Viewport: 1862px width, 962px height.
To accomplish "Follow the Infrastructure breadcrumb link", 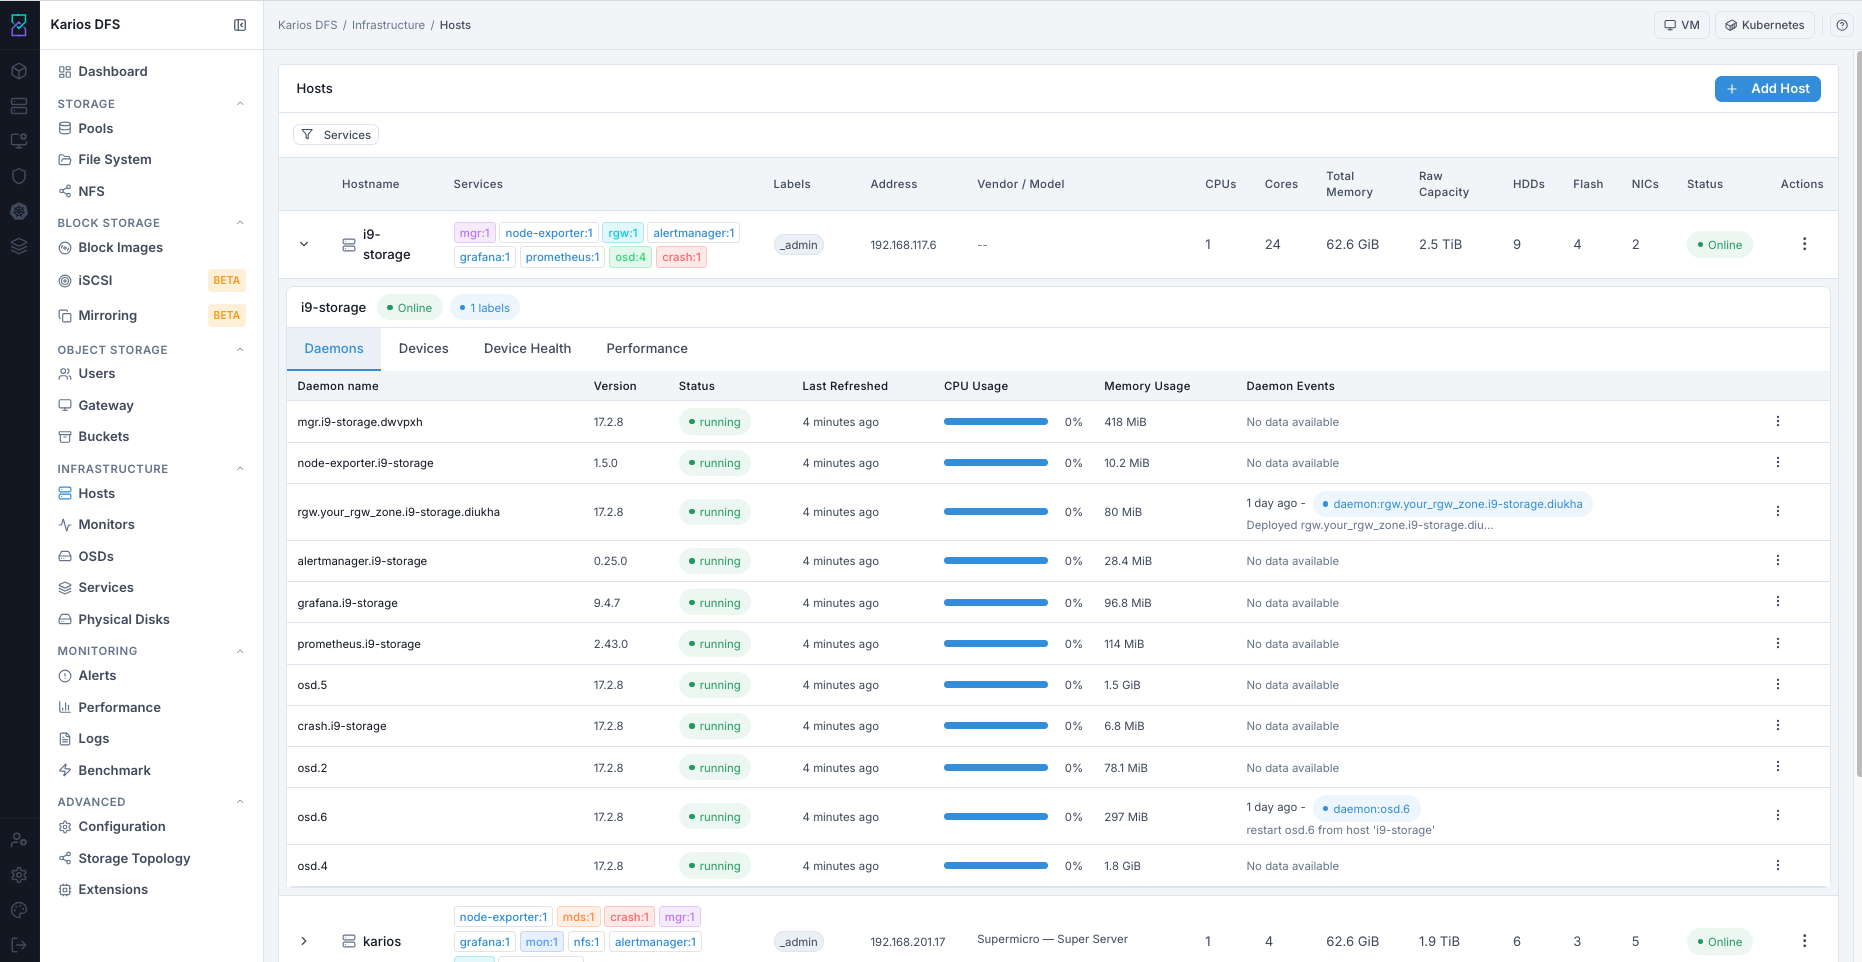I will coord(388,25).
